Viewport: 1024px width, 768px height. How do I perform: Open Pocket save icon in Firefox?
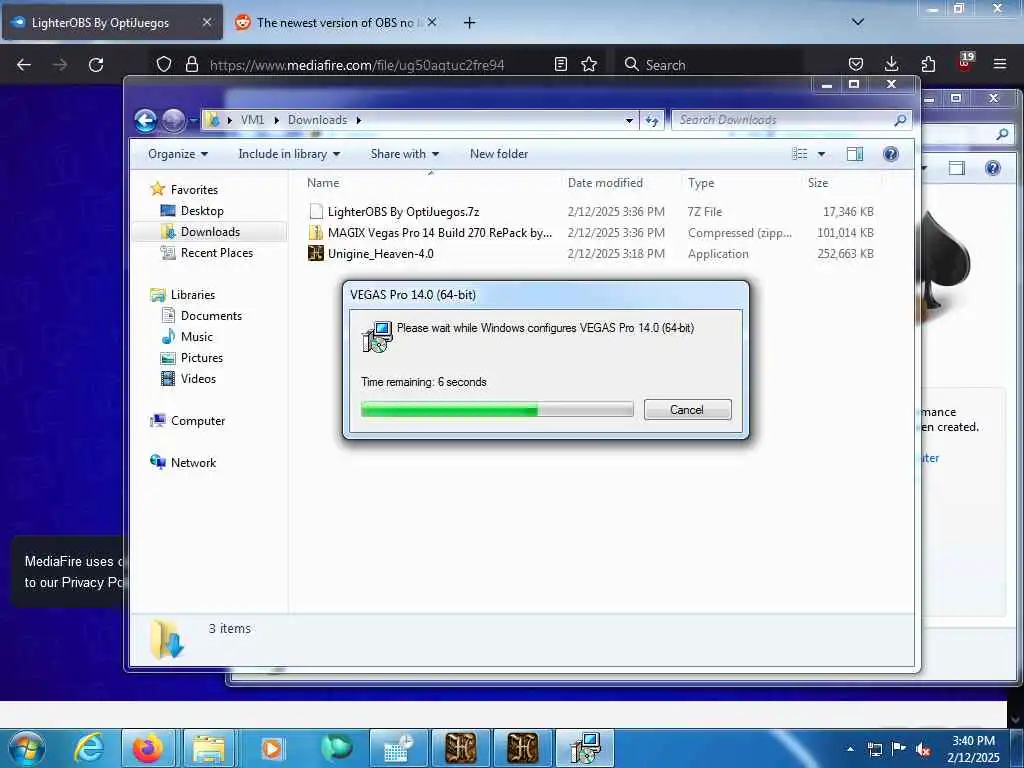856,64
